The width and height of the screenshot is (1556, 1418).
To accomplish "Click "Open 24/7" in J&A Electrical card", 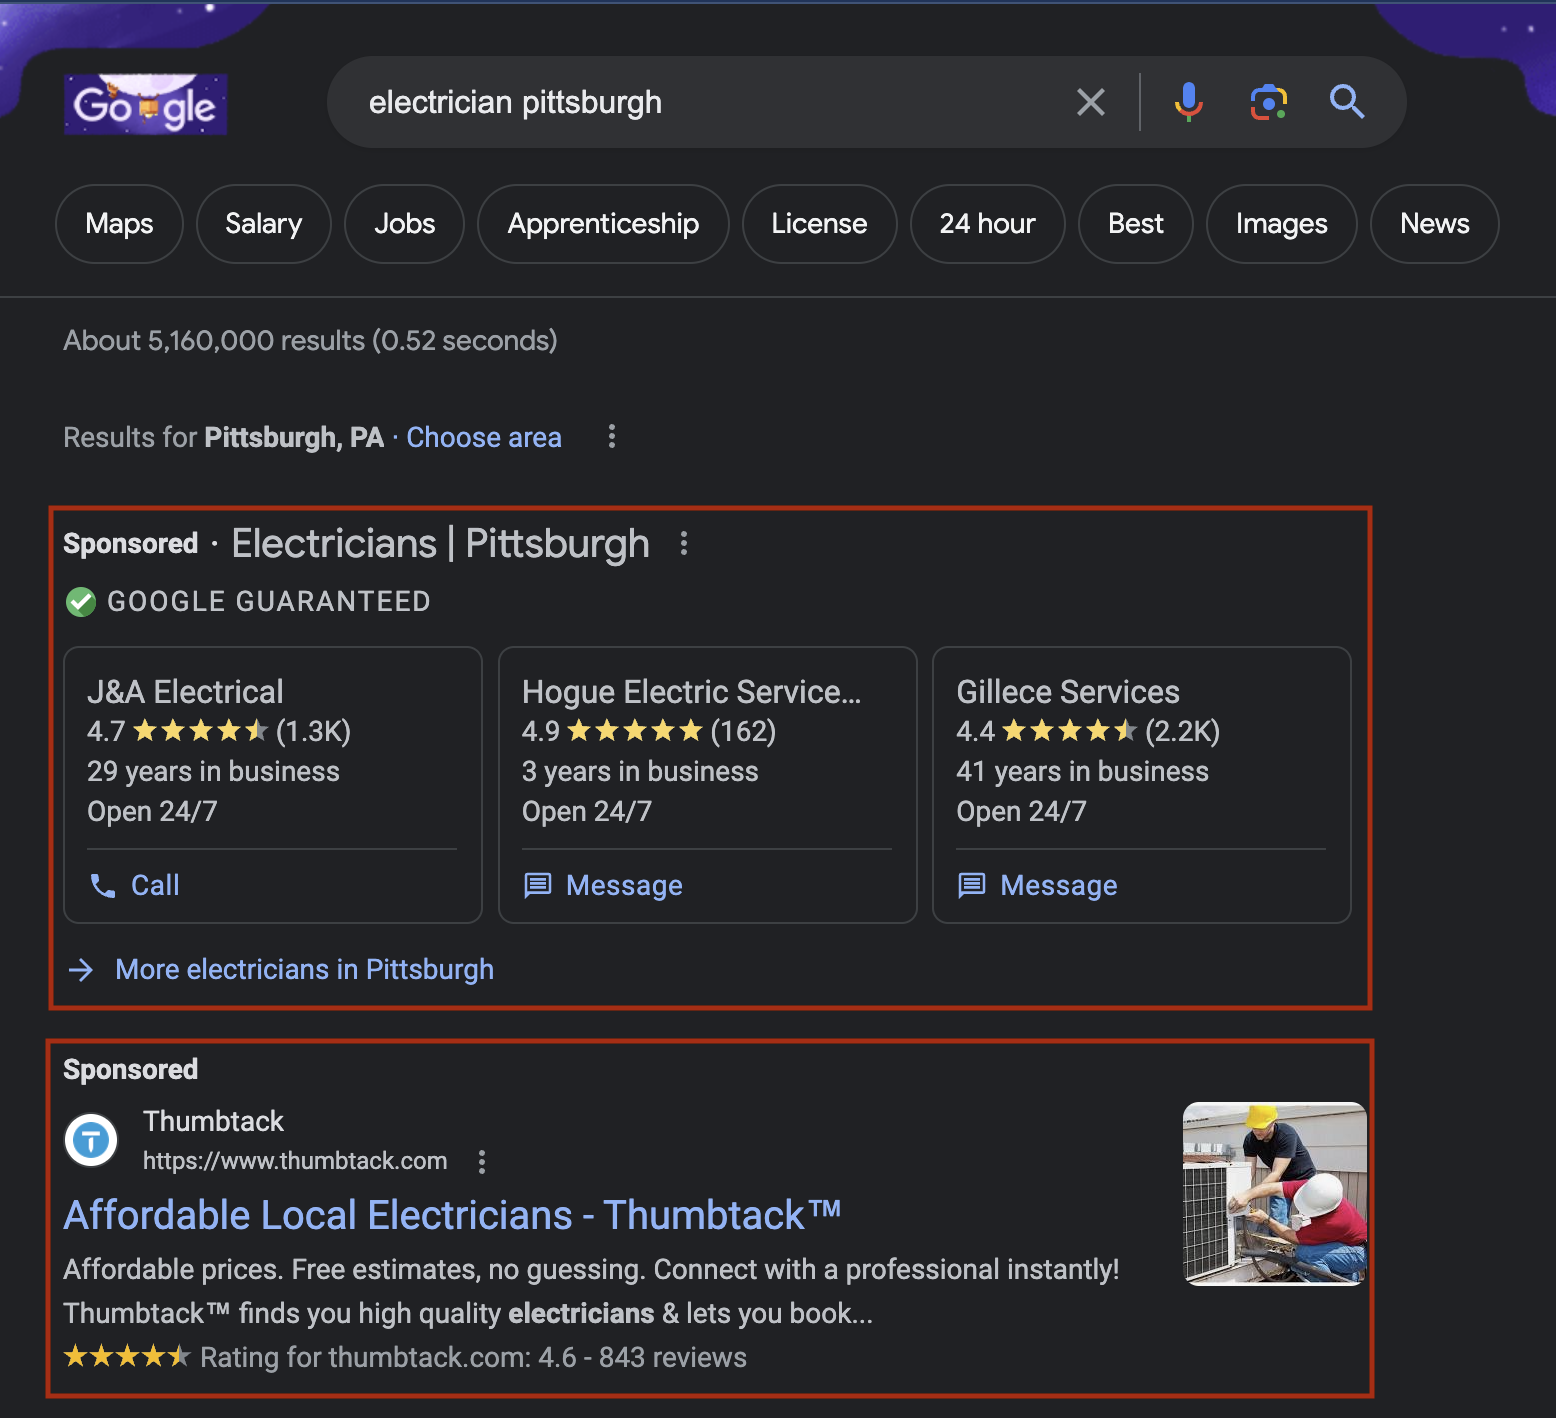I will coord(152,812).
